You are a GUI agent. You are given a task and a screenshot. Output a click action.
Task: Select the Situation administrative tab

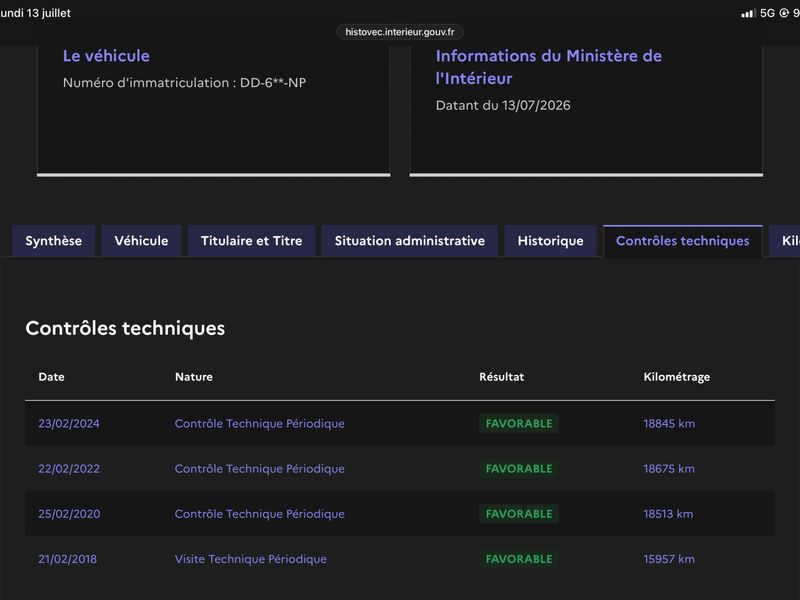(x=410, y=241)
